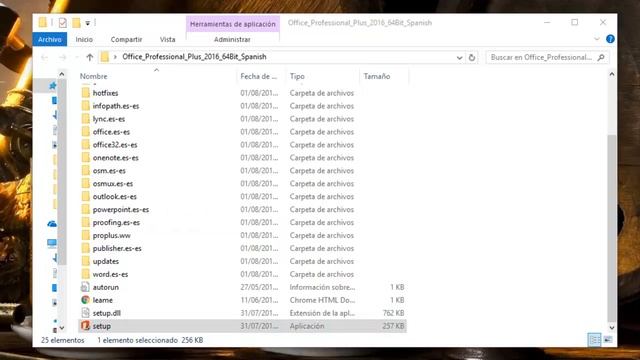Image resolution: width=640 pixels, height=360 pixels.
Task: Click the 11/06/201... date cell
Action: click(259, 300)
